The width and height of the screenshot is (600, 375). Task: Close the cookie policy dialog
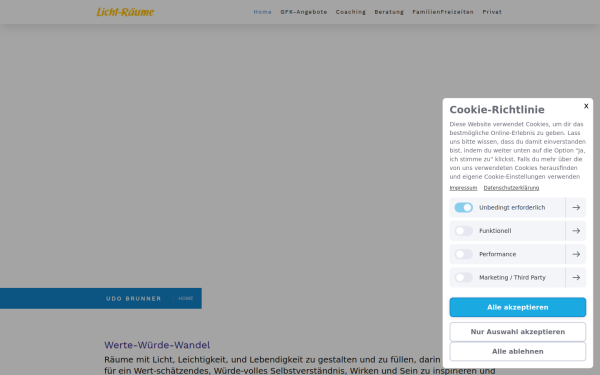pos(586,106)
